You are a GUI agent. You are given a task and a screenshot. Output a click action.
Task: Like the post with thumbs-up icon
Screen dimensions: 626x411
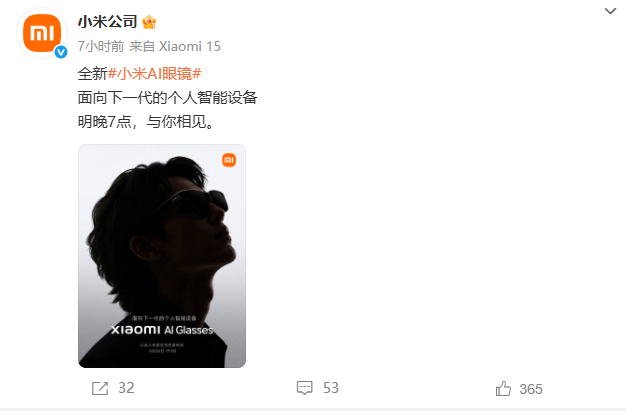coord(503,389)
